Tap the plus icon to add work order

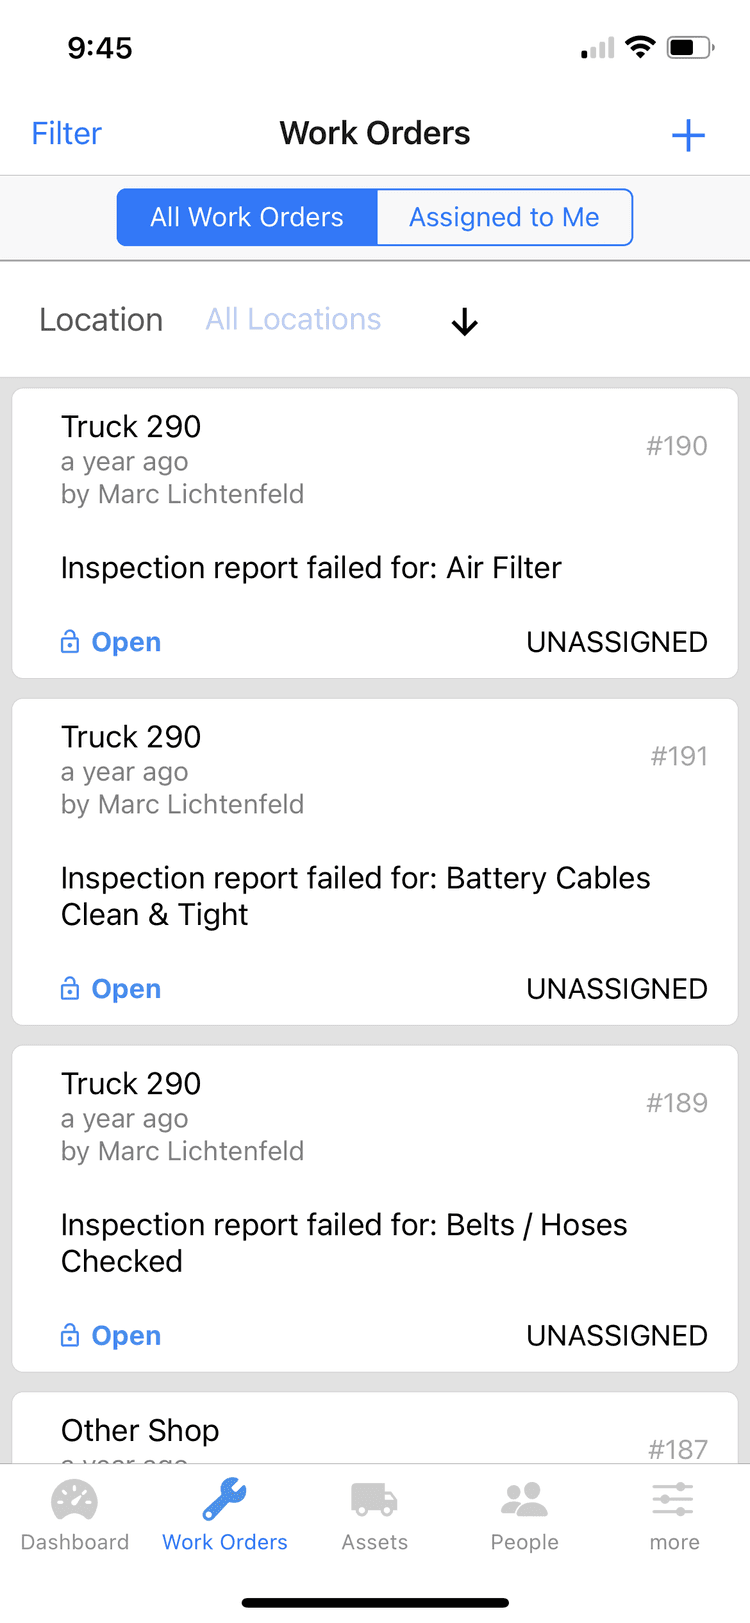tap(688, 135)
